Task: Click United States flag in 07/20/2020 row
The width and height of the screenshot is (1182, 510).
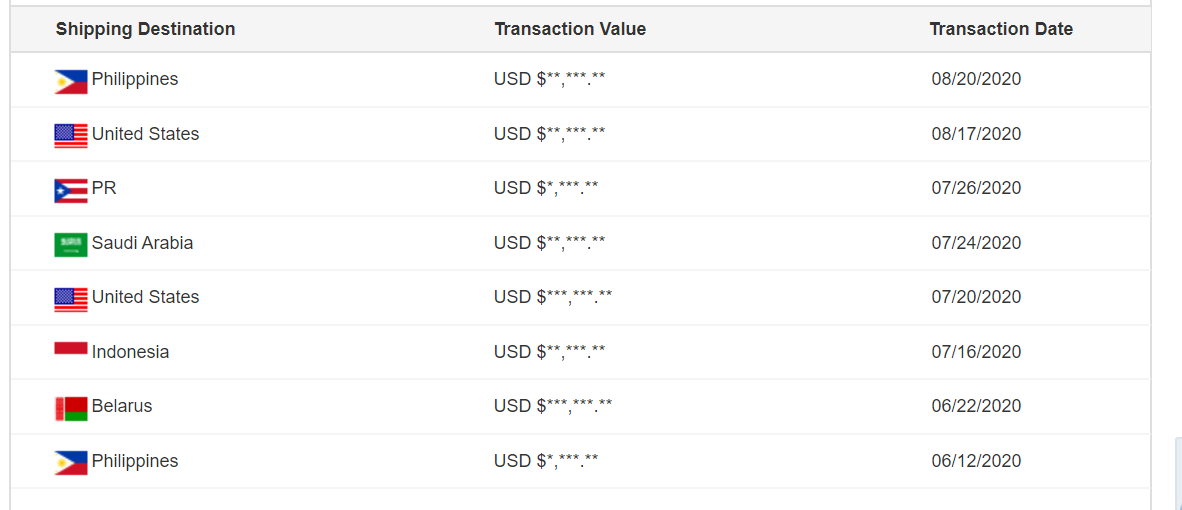Action: [71, 300]
